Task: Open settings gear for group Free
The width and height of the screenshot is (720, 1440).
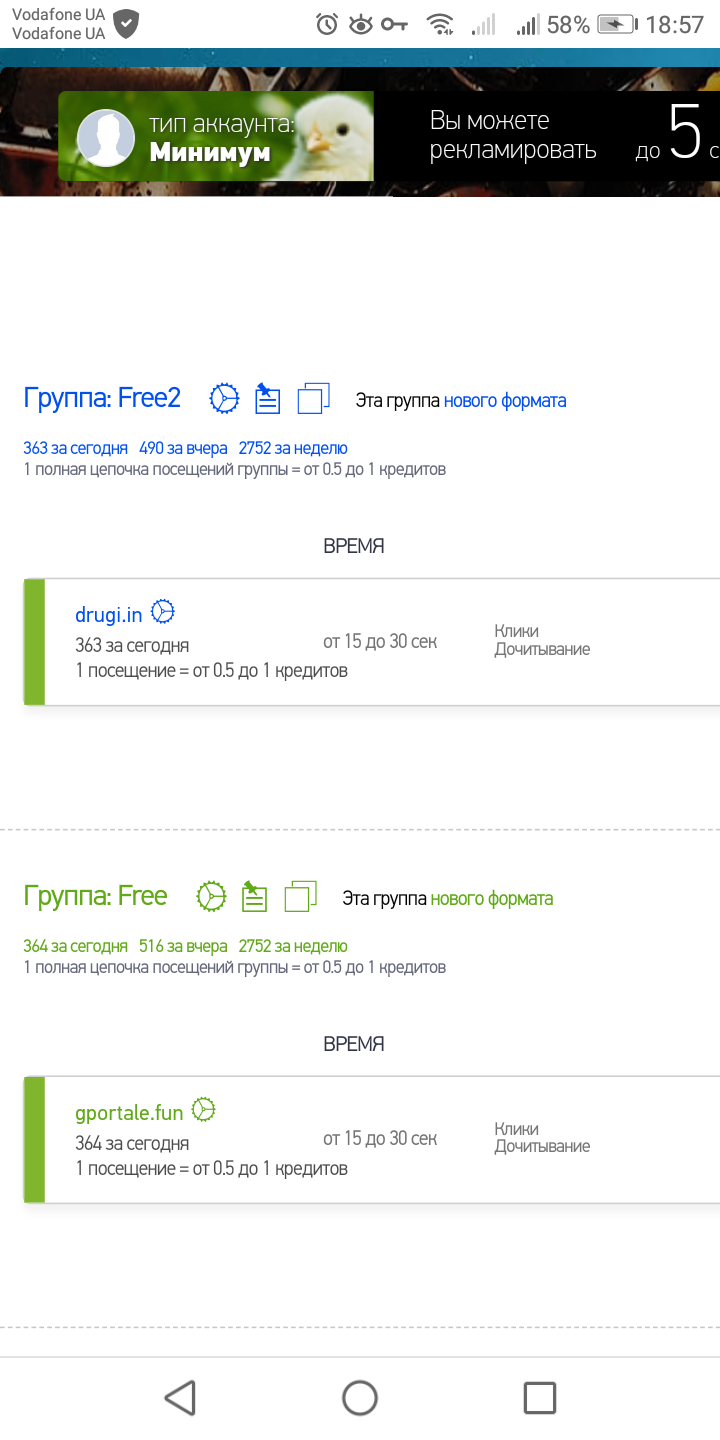Action: tap(211, 897)
